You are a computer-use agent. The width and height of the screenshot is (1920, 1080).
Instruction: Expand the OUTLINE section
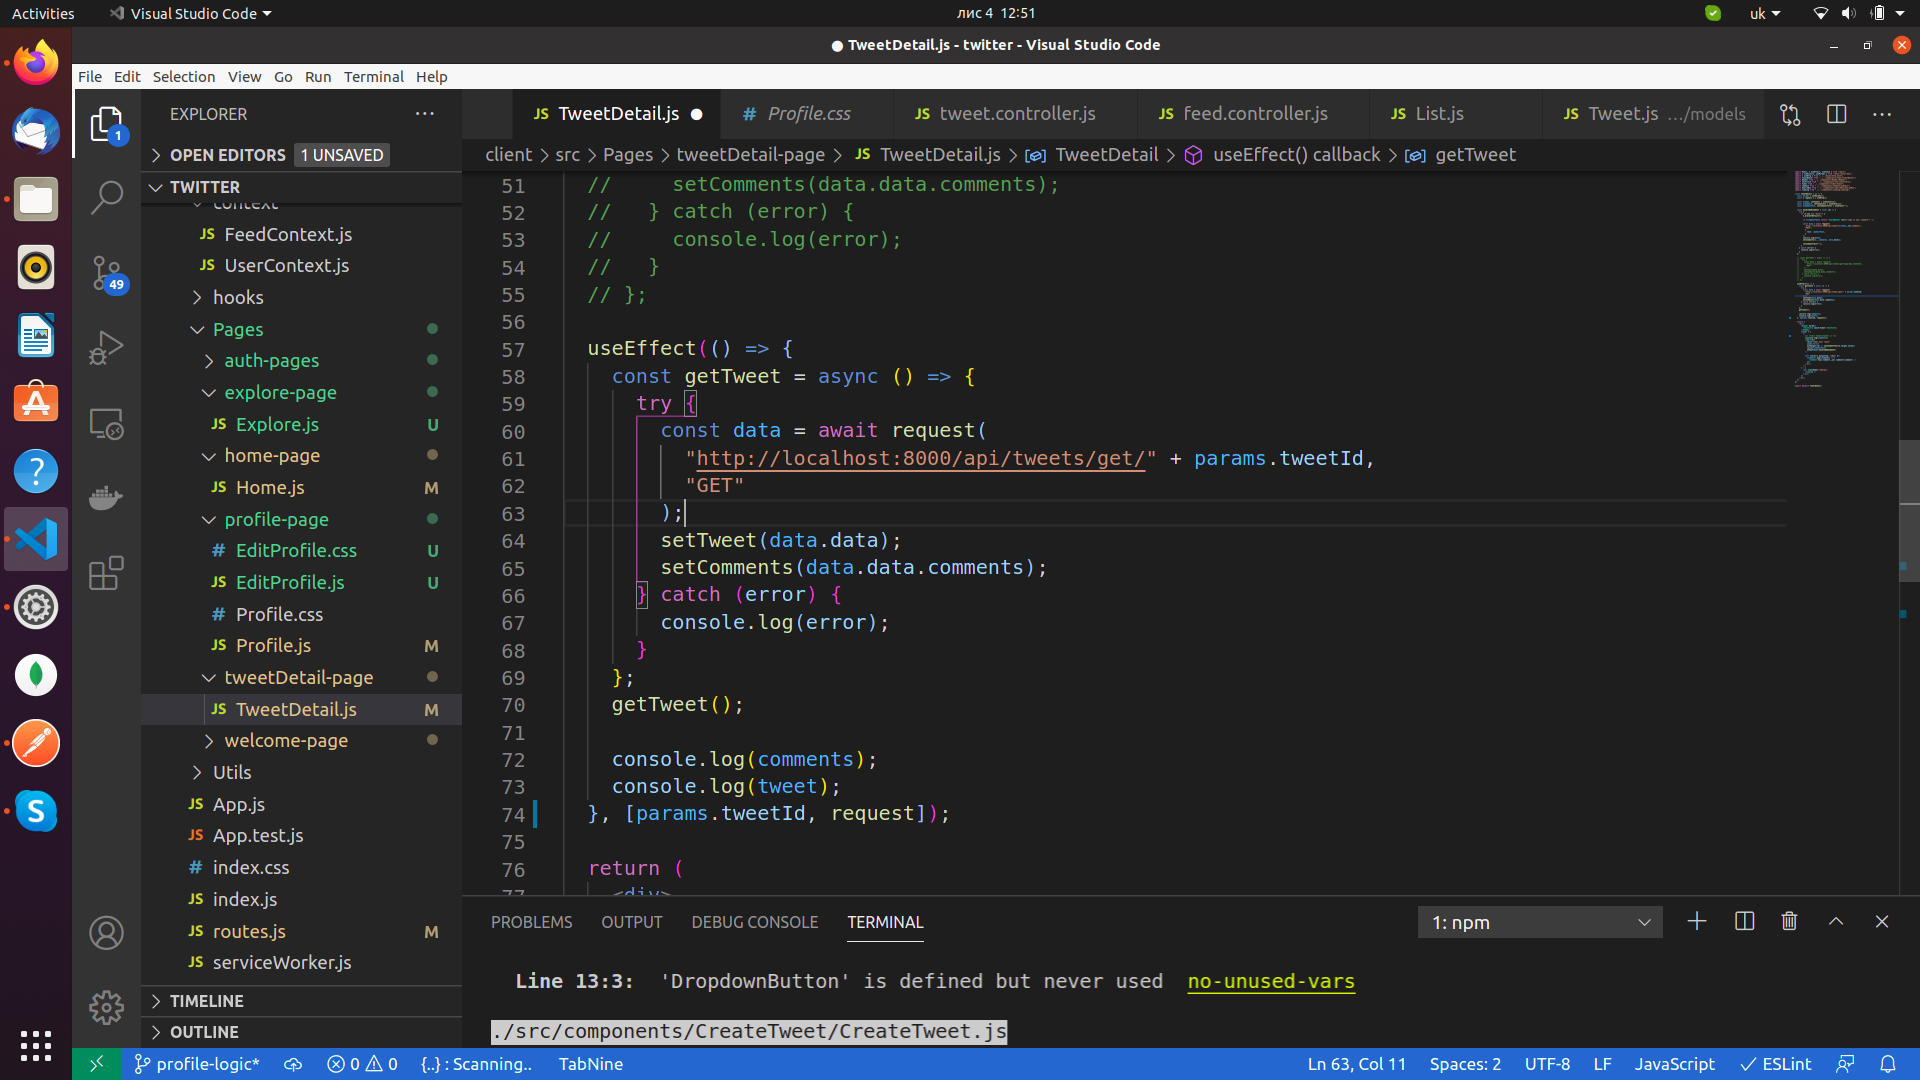tap(301, 1032)
